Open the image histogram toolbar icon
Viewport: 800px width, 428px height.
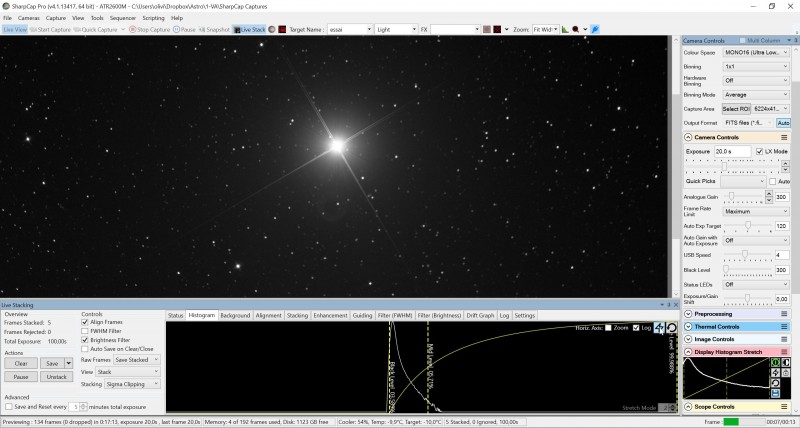tap(565, 30)
